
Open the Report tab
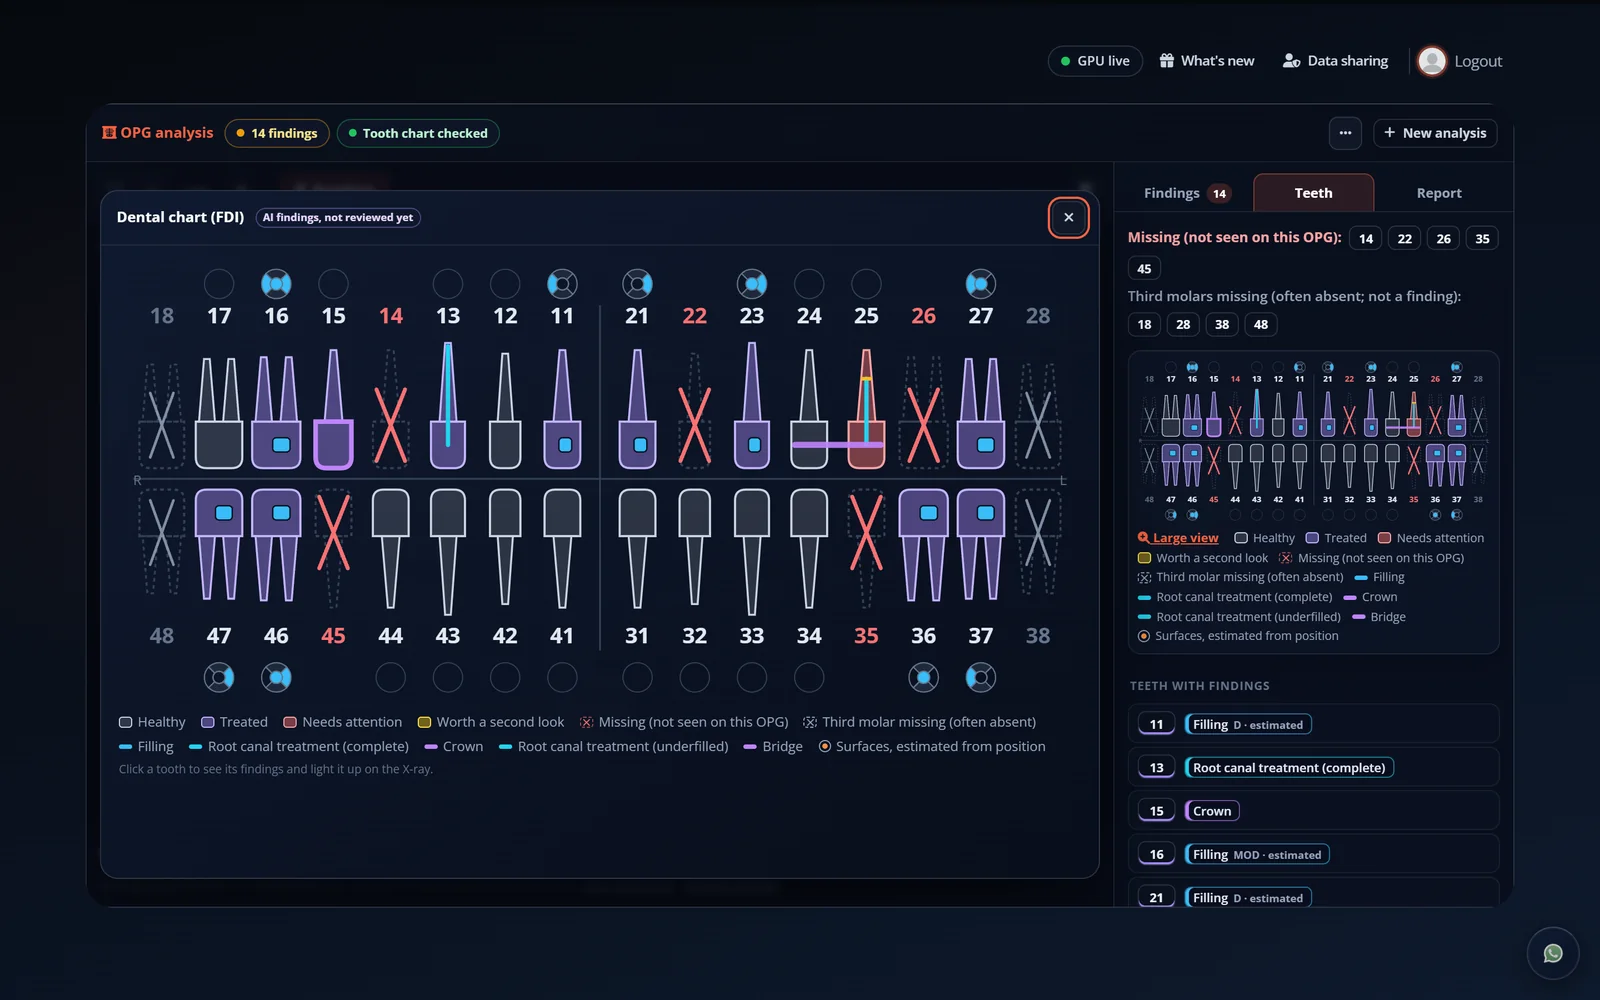coord(1439,193)
